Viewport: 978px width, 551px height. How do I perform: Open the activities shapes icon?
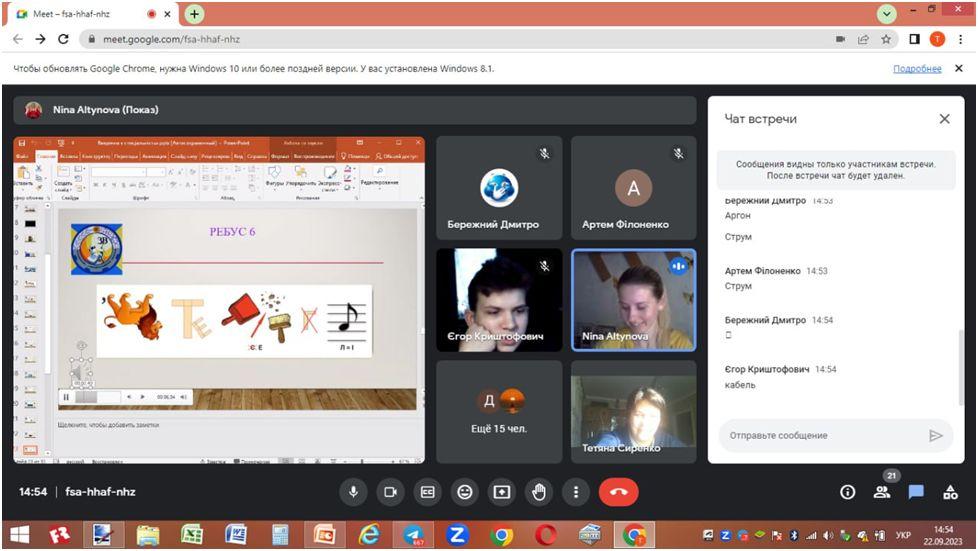[950, 492]
